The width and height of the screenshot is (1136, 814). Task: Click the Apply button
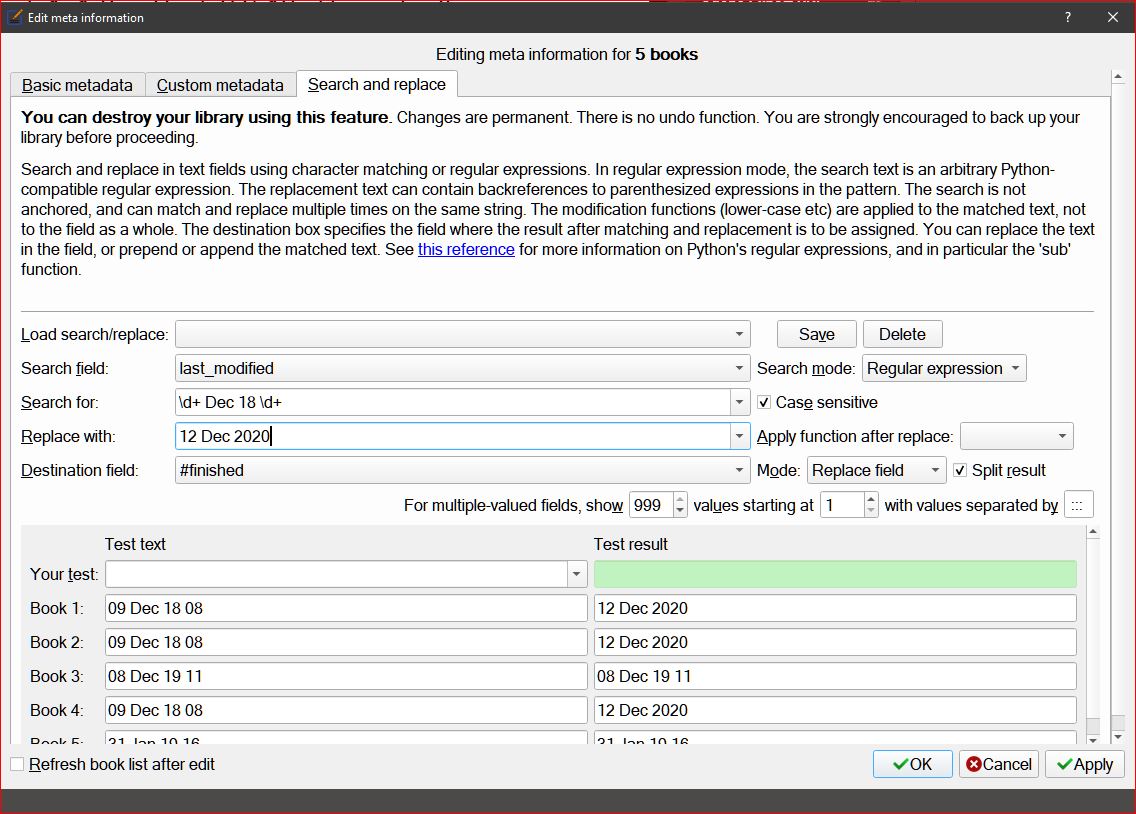click(1085, 764)
